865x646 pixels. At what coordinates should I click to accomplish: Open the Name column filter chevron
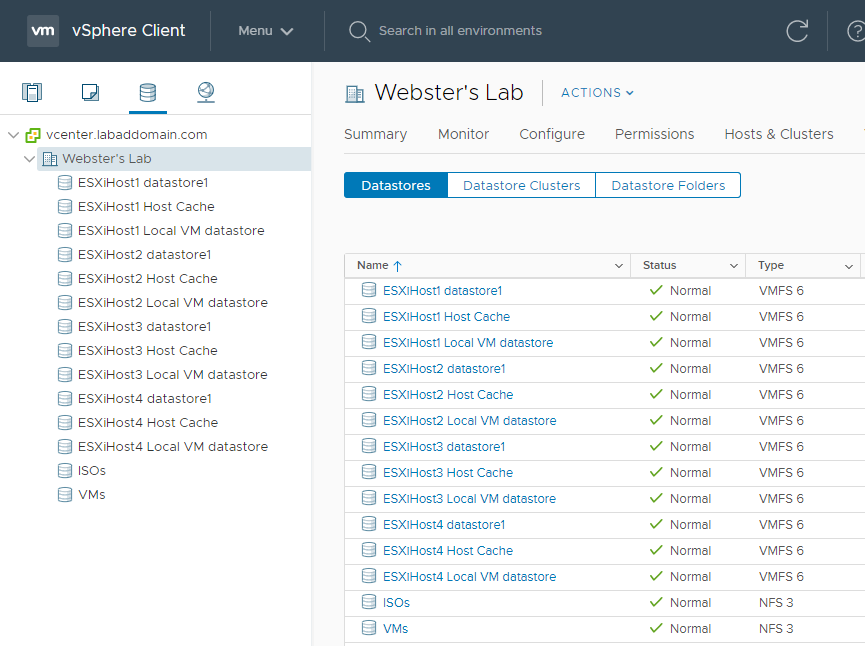tap(618, 266)
